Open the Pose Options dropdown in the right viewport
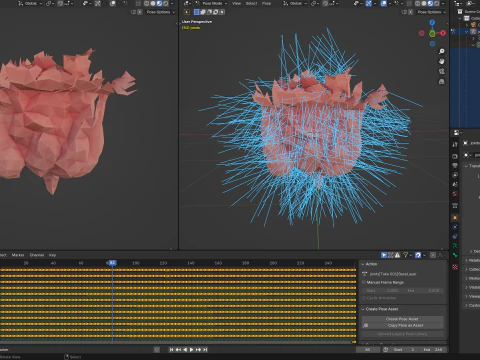 point(432,12)
